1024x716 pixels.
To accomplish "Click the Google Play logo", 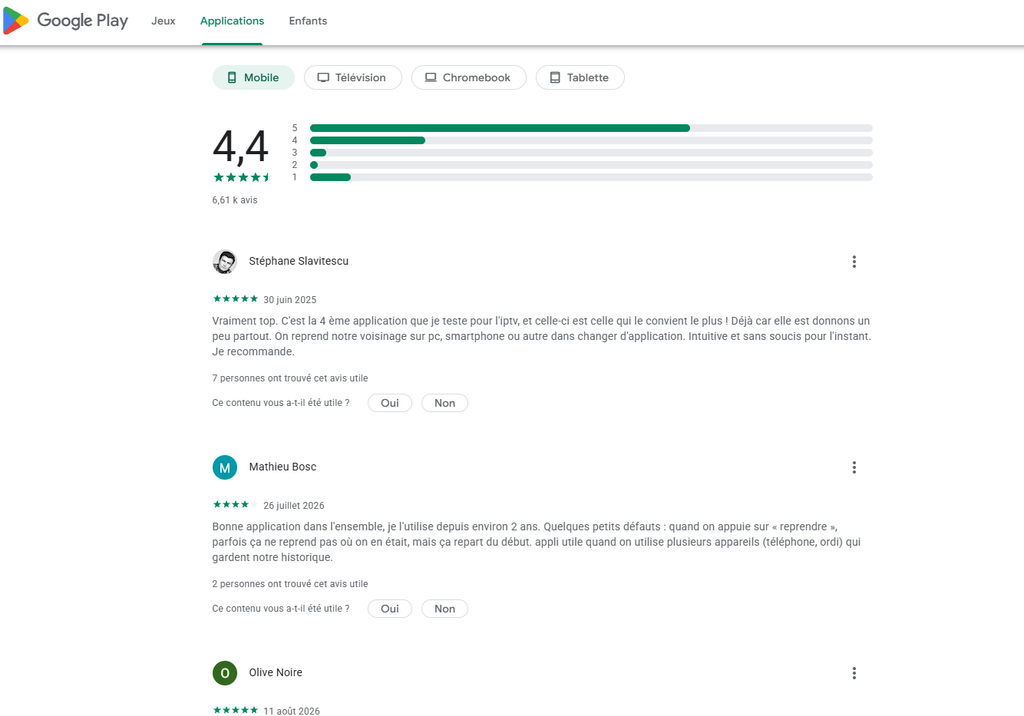I will click(65, 21).
